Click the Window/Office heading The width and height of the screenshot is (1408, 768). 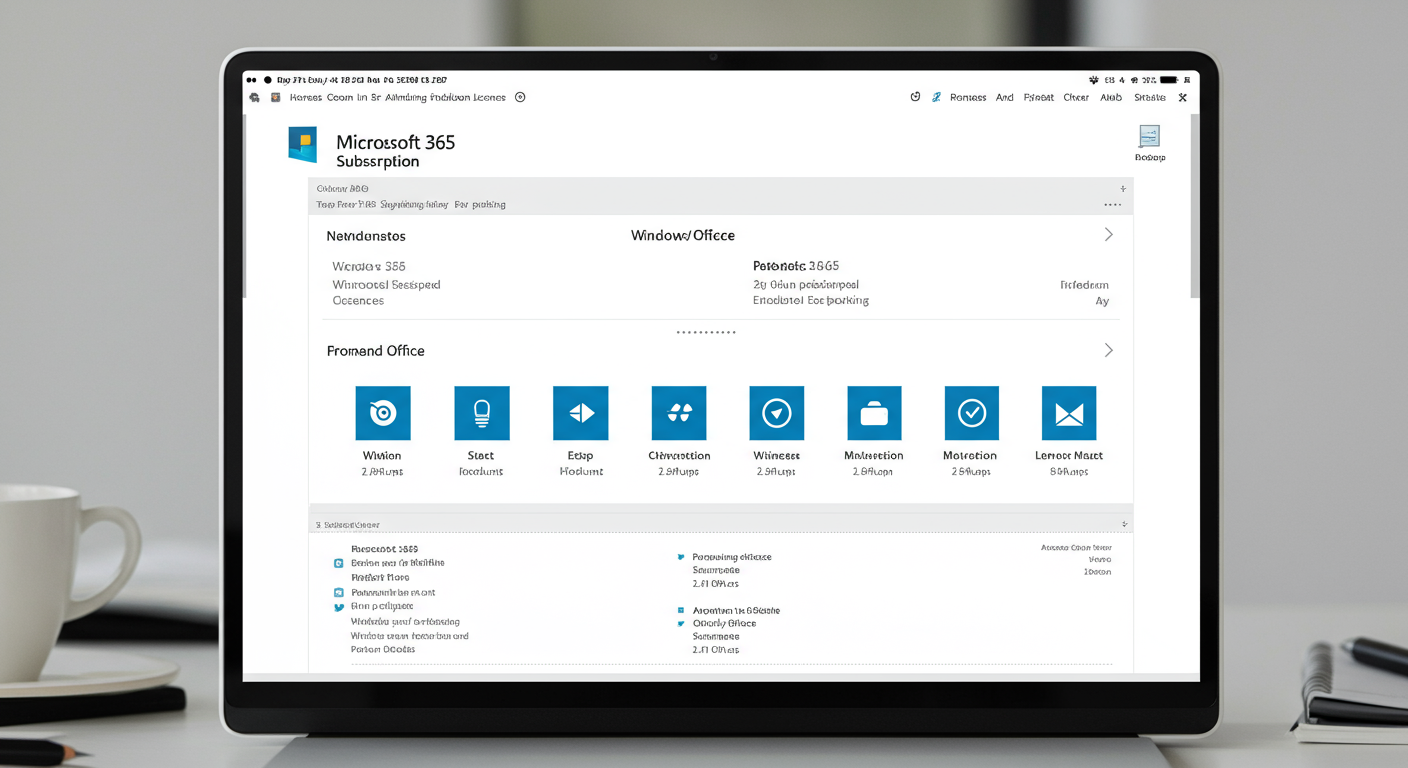[683, 235]
